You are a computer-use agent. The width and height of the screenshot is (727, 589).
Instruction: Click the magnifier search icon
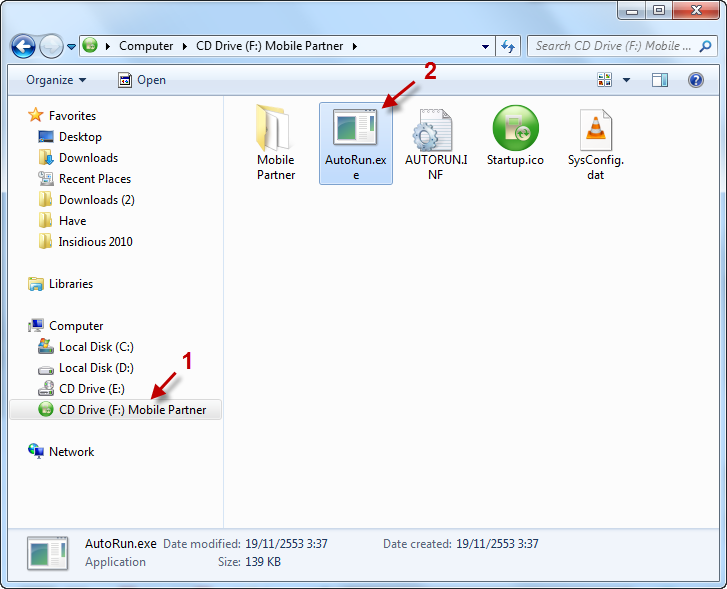pos(706,46)
